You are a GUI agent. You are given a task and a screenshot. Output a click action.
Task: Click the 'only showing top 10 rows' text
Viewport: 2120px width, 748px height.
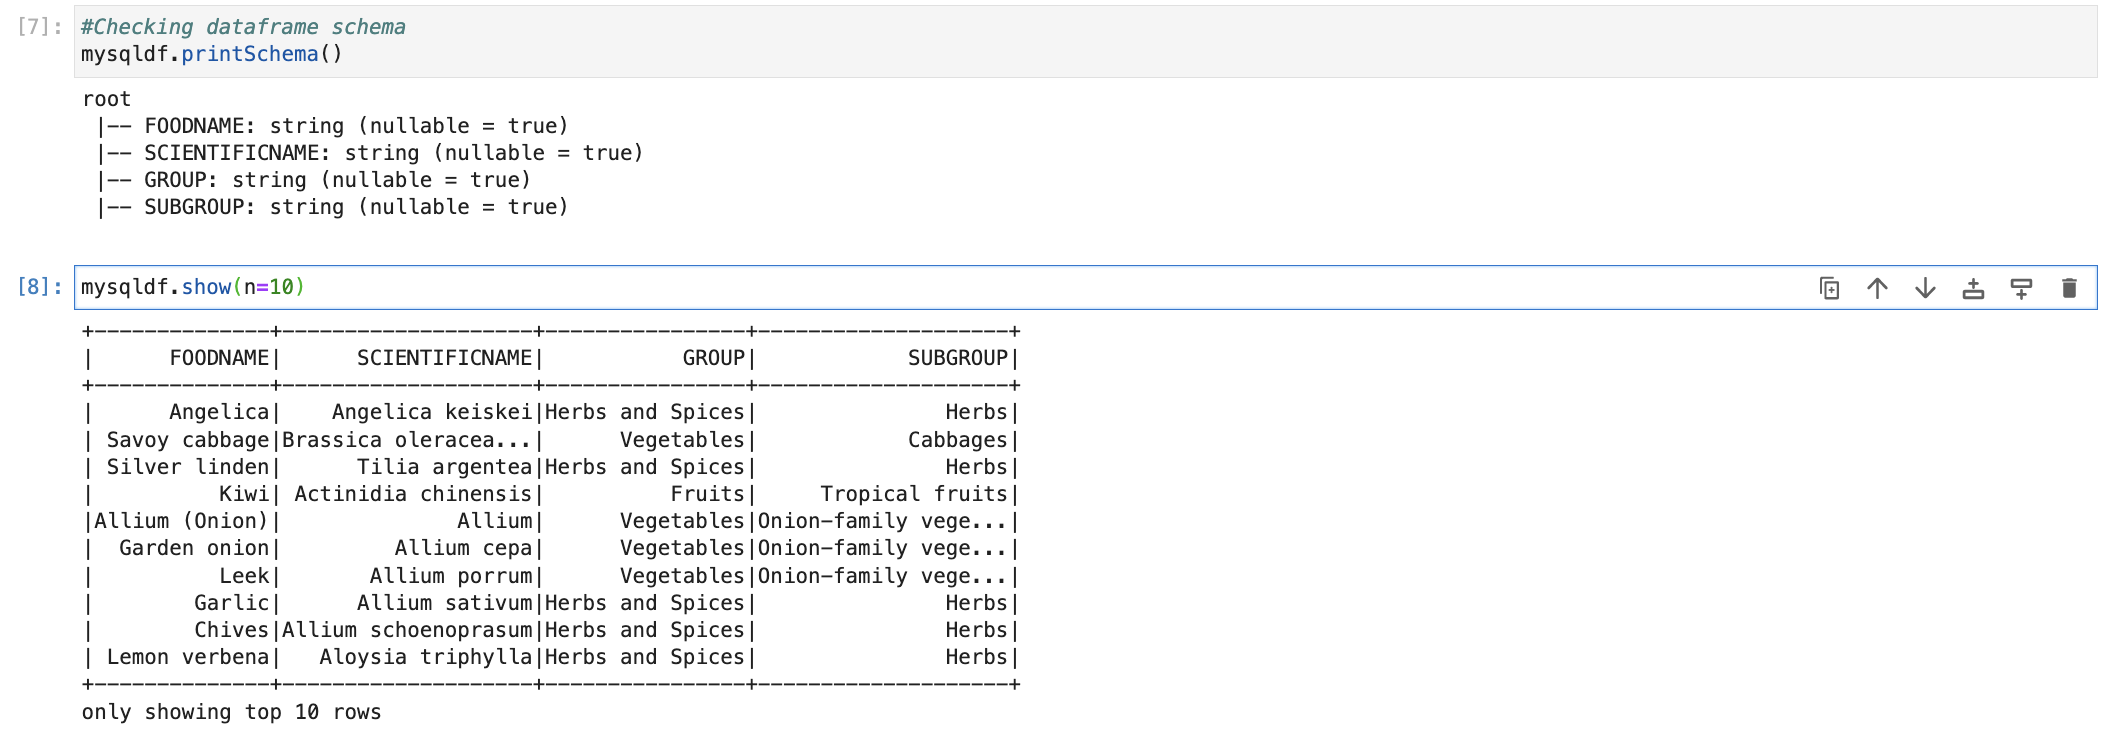point(231,712)
